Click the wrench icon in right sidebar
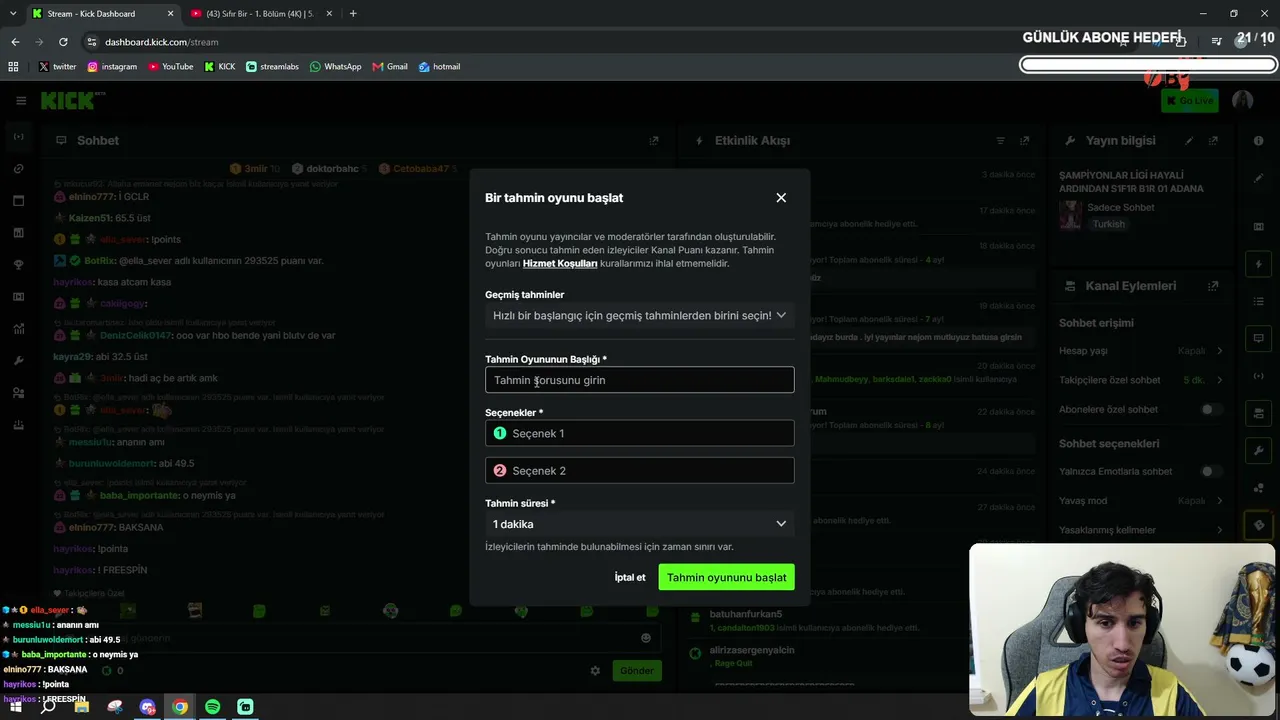The height and width of the screenshot is (720, 1280). point(1259,451)
